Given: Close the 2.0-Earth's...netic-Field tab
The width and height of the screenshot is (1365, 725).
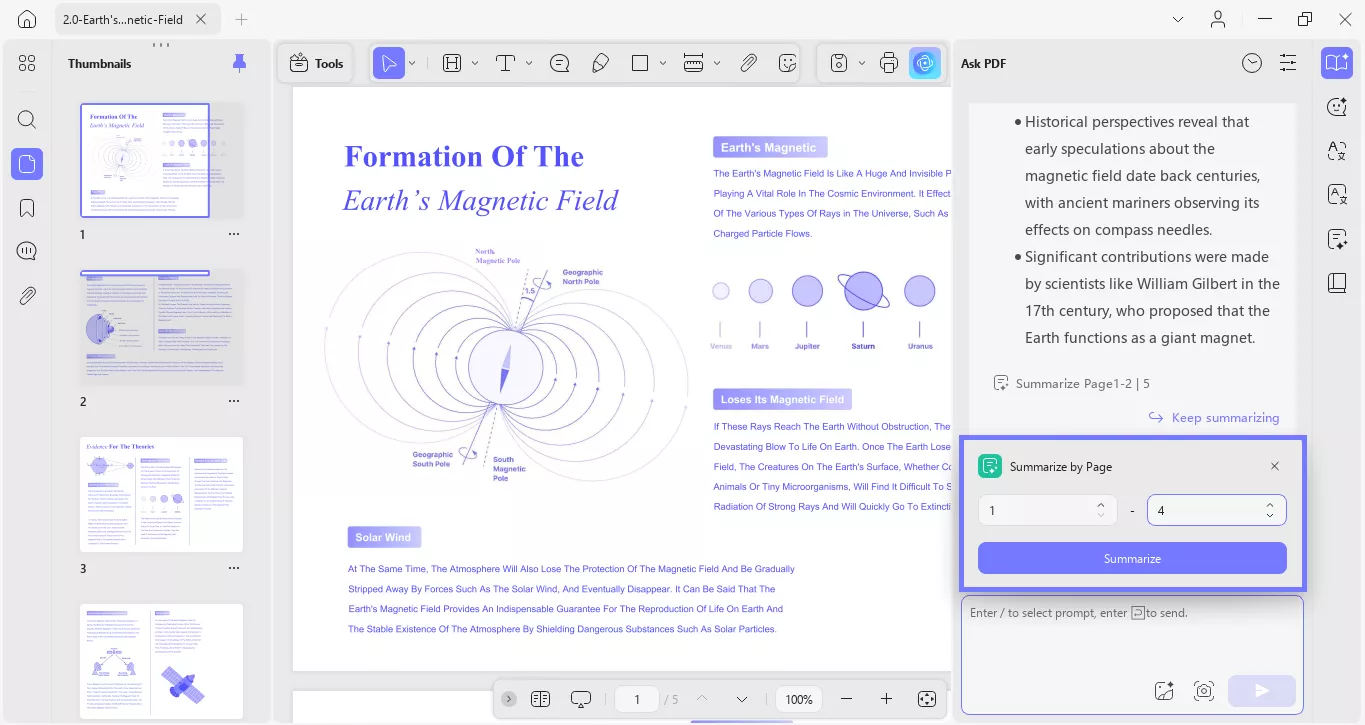Looking at the screenshot, I should coord(201,19).
